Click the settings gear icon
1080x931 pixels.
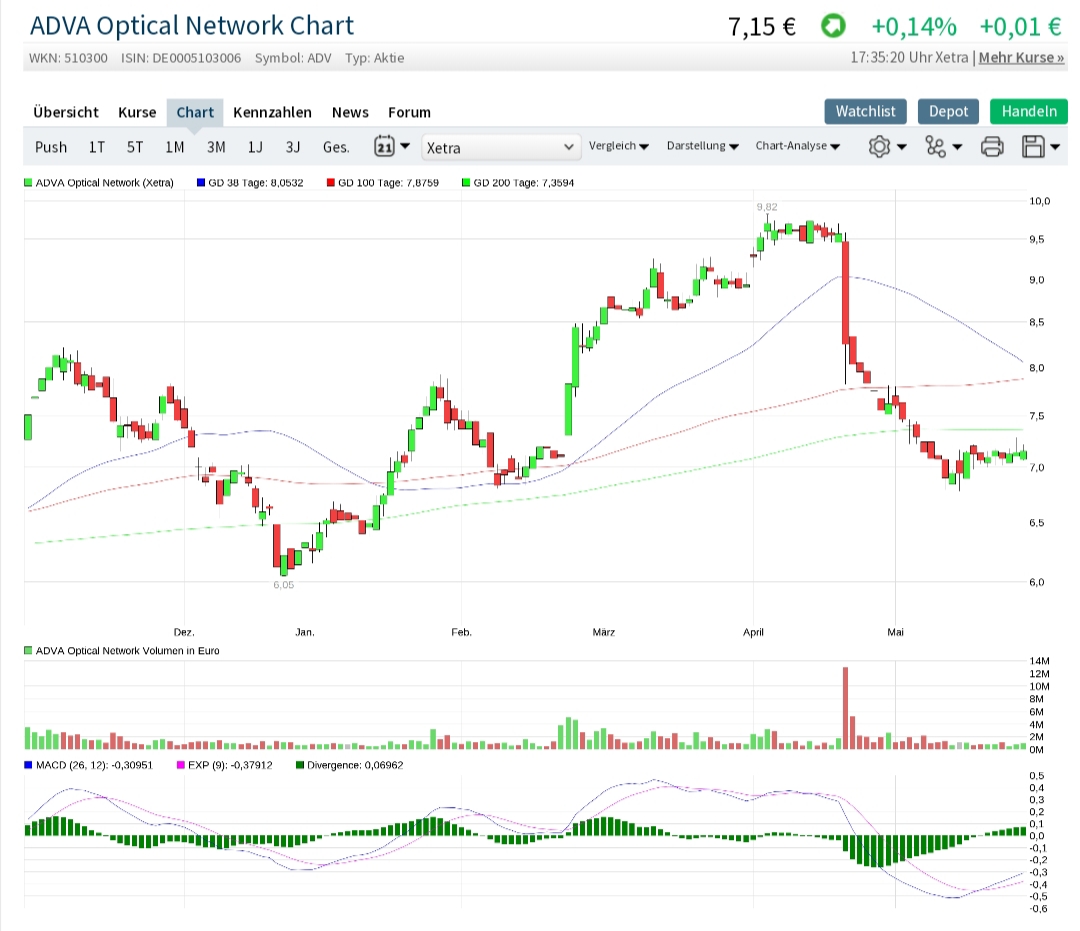(879, 147)
